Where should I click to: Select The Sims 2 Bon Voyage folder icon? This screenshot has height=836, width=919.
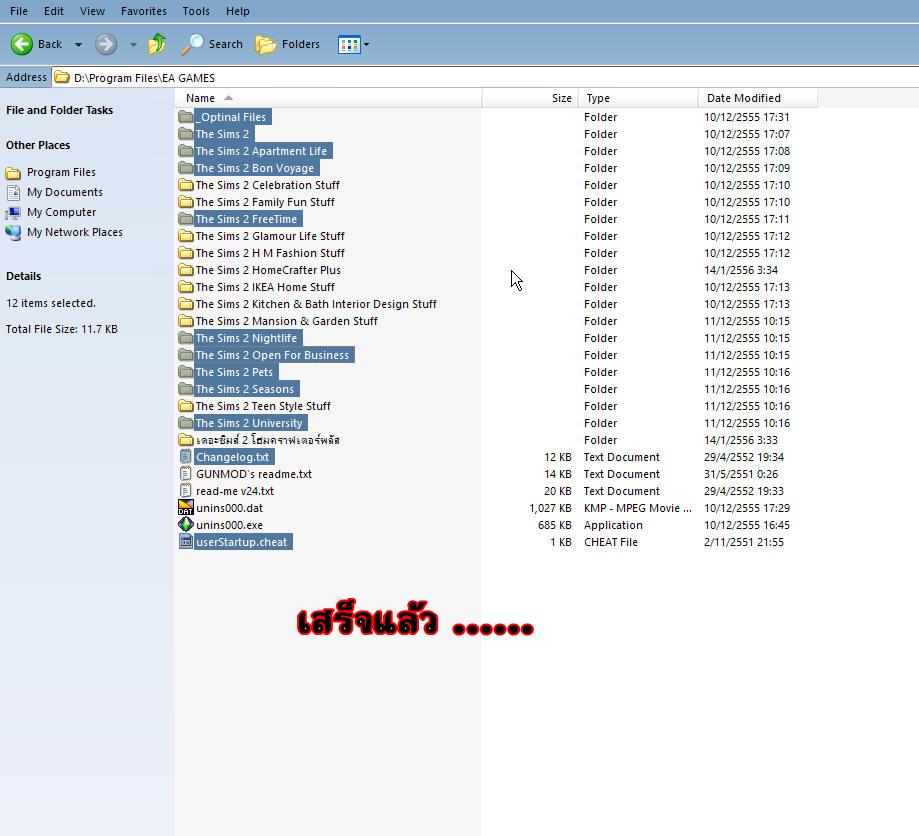186,168
